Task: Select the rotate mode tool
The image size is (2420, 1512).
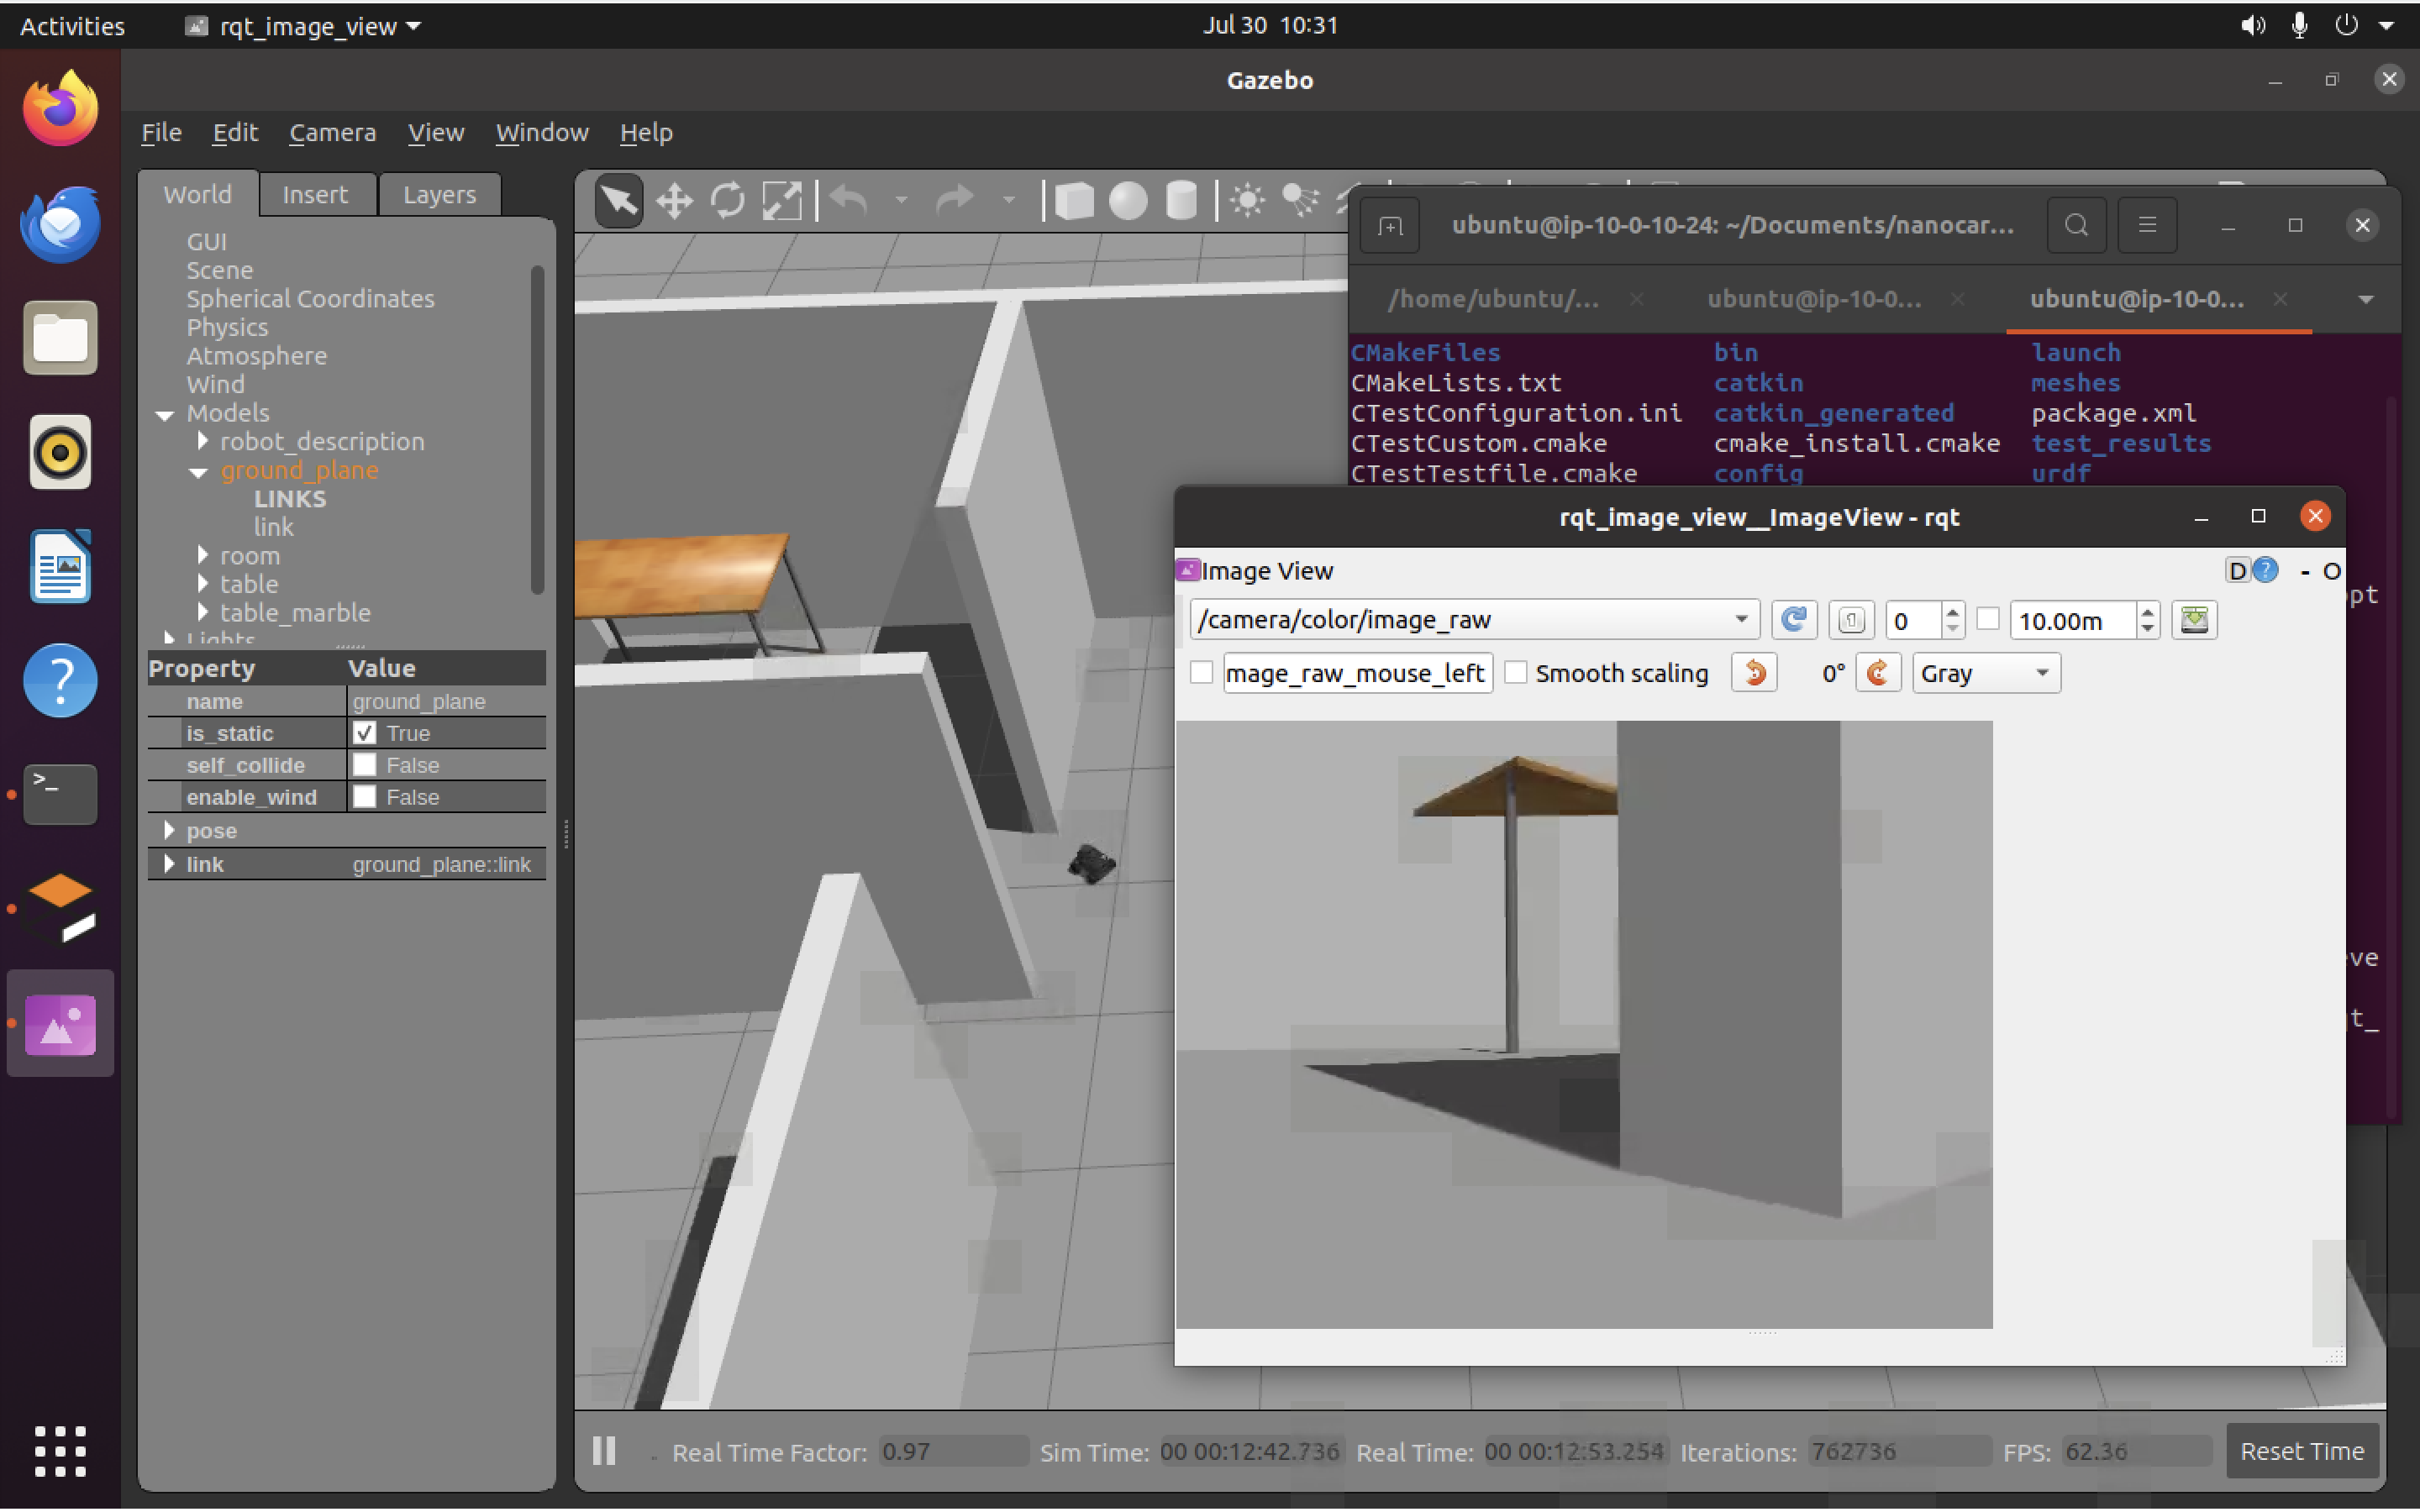Action: tap(727, 201)
